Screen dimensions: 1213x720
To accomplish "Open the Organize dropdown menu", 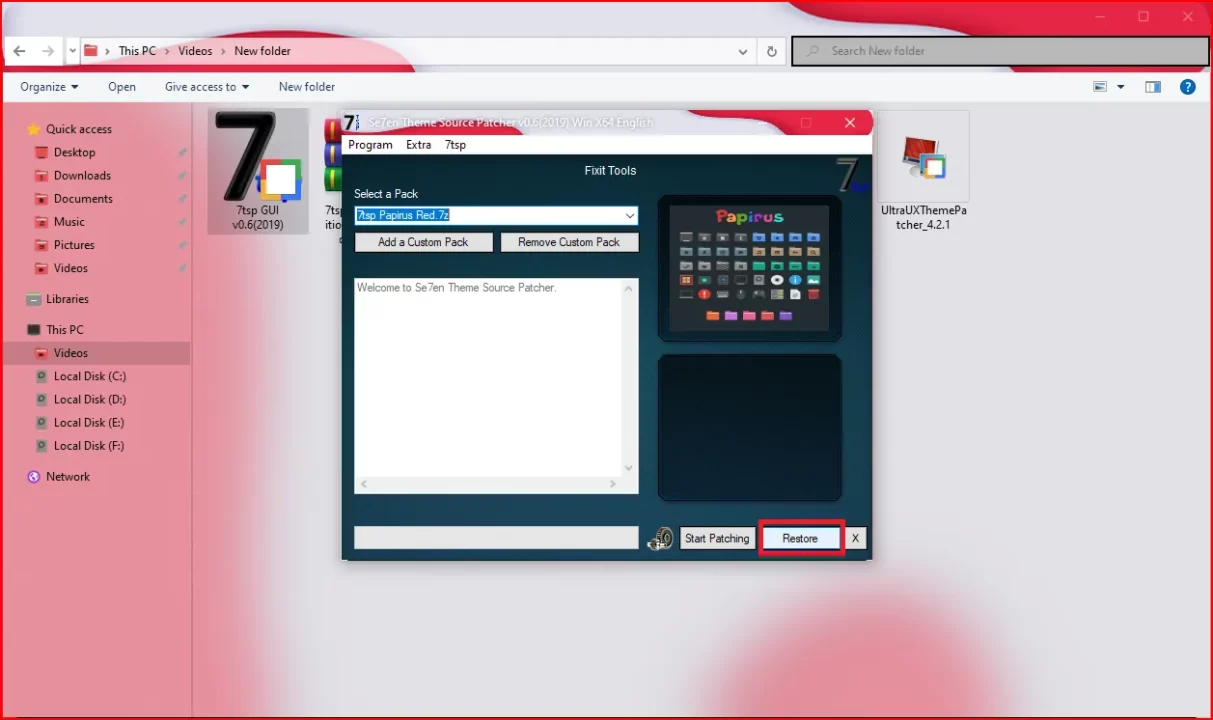I will point(49,87).
